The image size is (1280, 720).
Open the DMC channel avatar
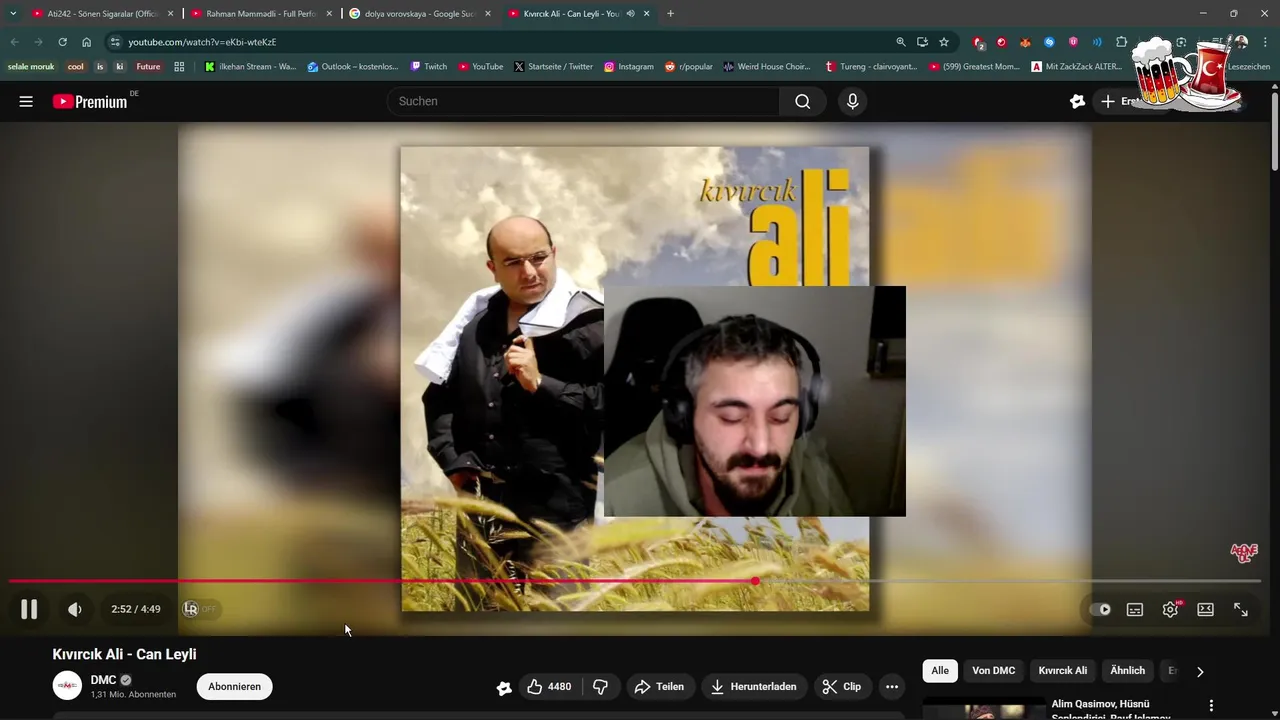(67, 686)
